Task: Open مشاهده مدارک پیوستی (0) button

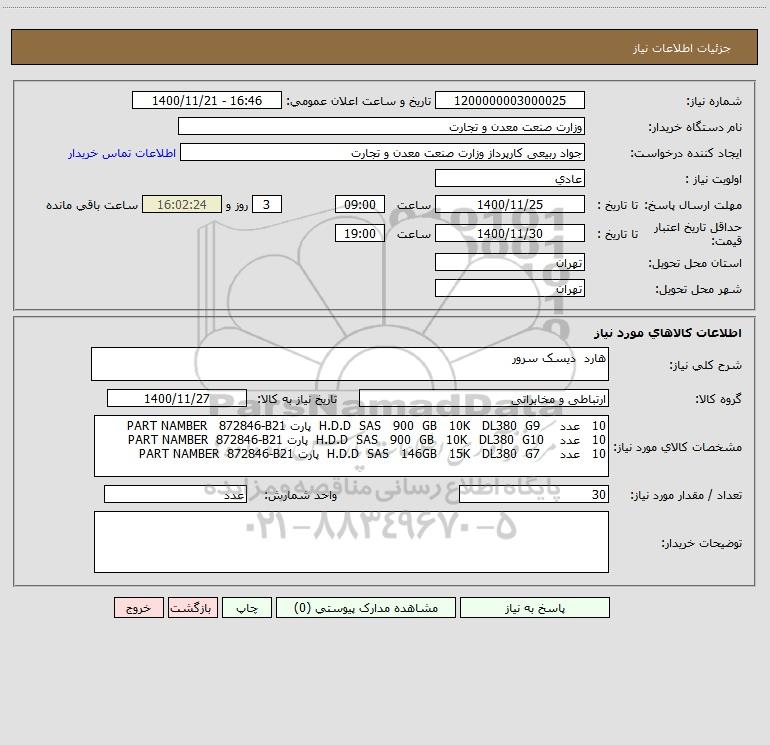Action: point(365,607)
